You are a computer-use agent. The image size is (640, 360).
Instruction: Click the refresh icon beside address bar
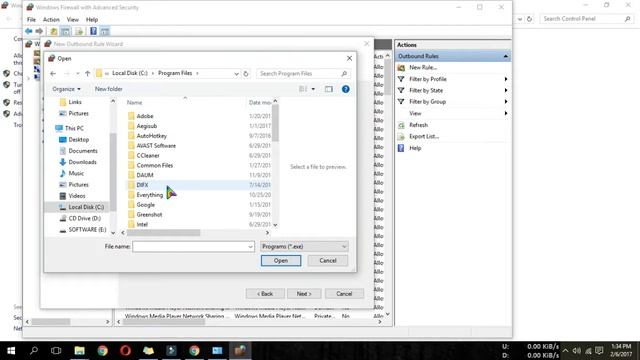pos(246,73)
